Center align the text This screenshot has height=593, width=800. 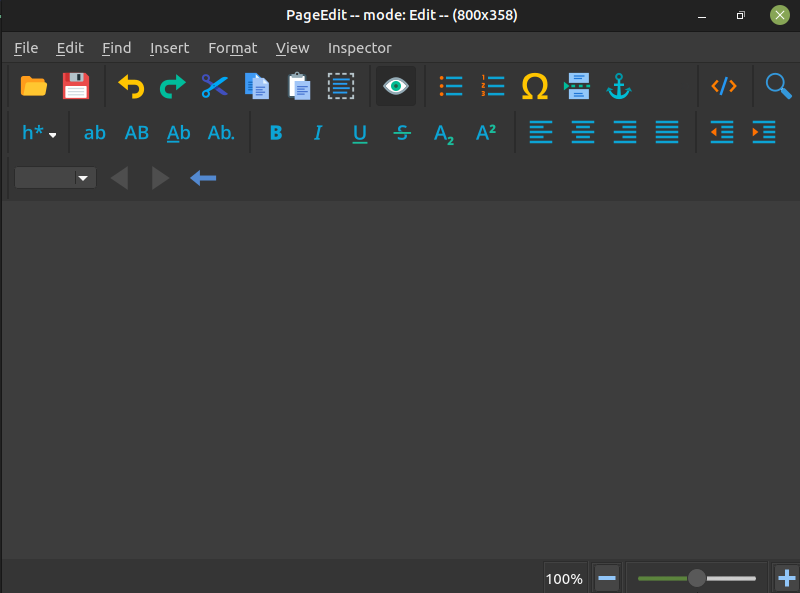tap(583, 132)
